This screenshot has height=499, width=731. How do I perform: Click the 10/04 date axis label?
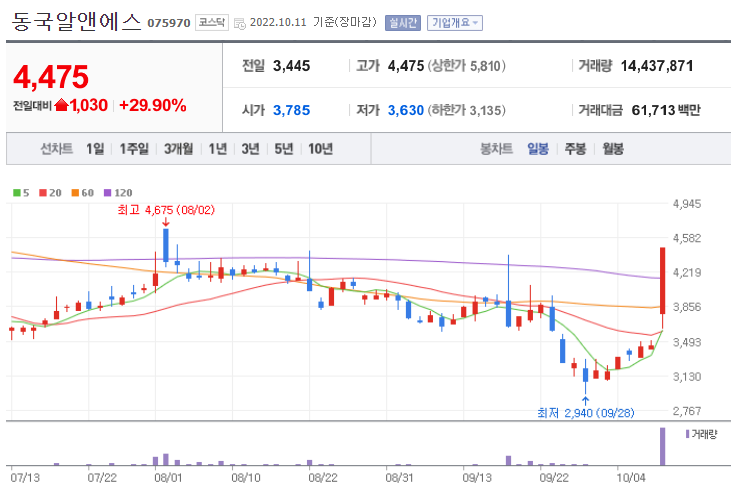pos(631,478)
